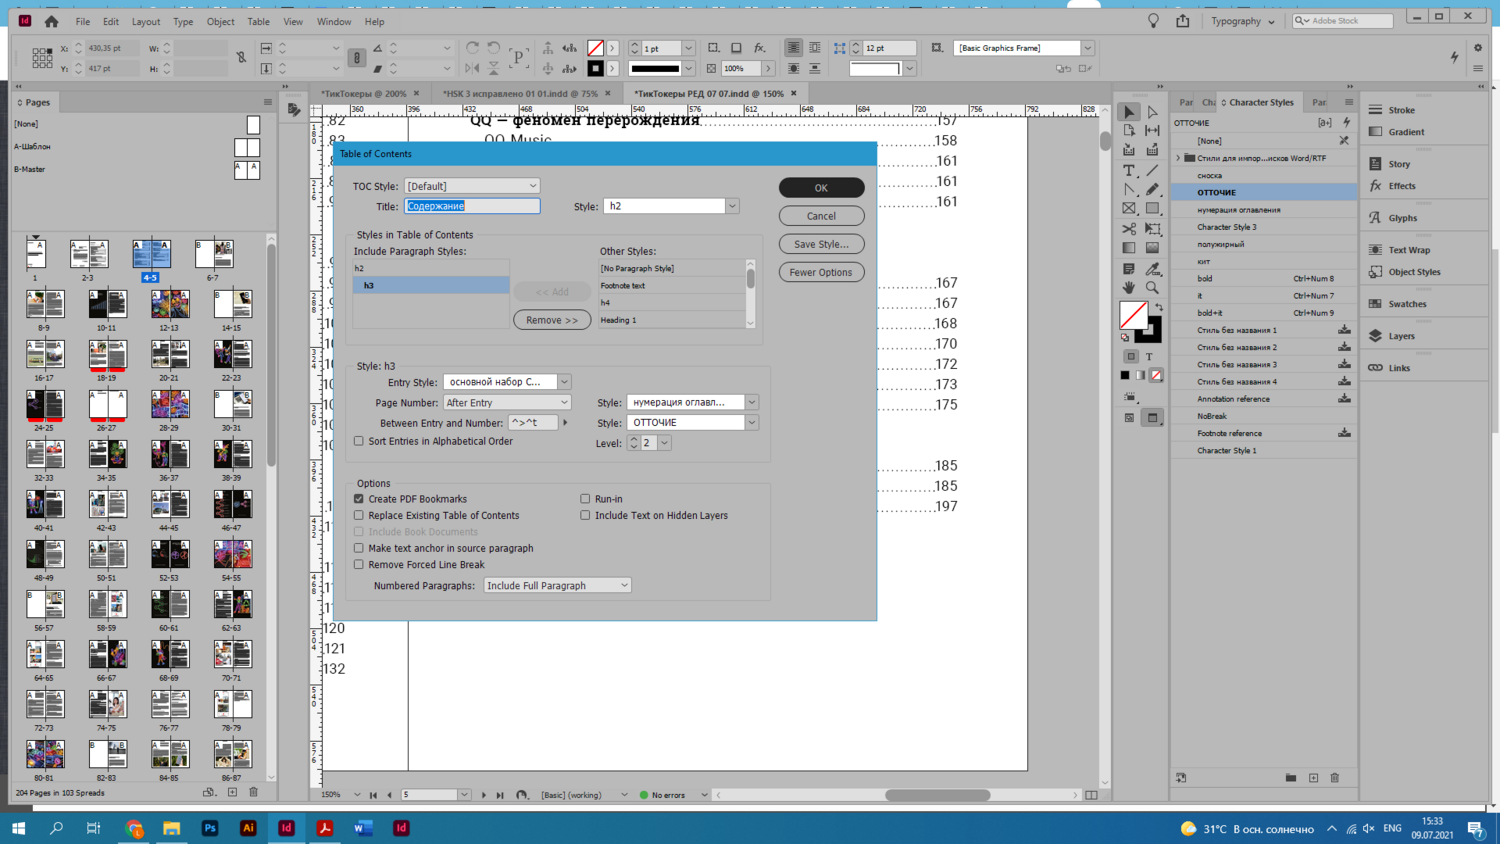1500x844 pixels.
Task: Enable Replace Existing Table of Contents
Action: pos(359,516)
